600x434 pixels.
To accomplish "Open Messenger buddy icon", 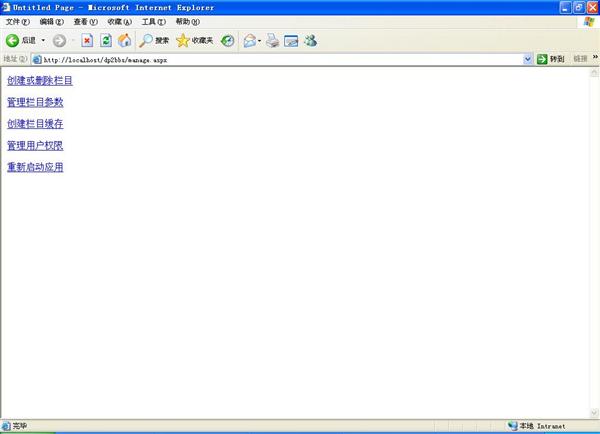I will [x=310, y=41].
